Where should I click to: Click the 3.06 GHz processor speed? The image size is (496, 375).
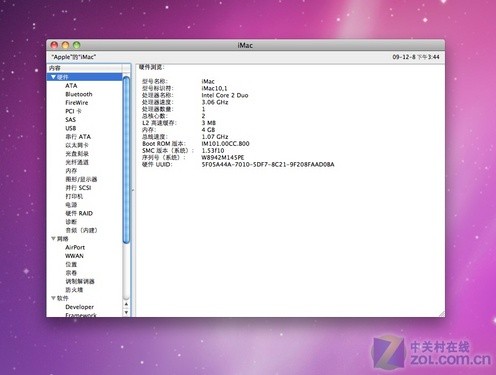[x=215, y=102]
